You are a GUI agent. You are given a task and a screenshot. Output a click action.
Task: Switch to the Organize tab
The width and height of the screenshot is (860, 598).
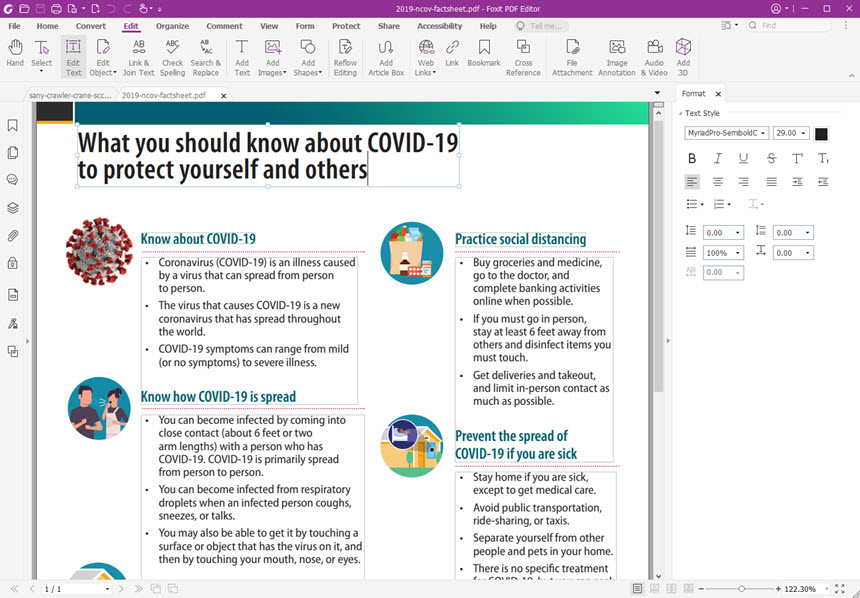pyautogui.click(x=172, y=26)
